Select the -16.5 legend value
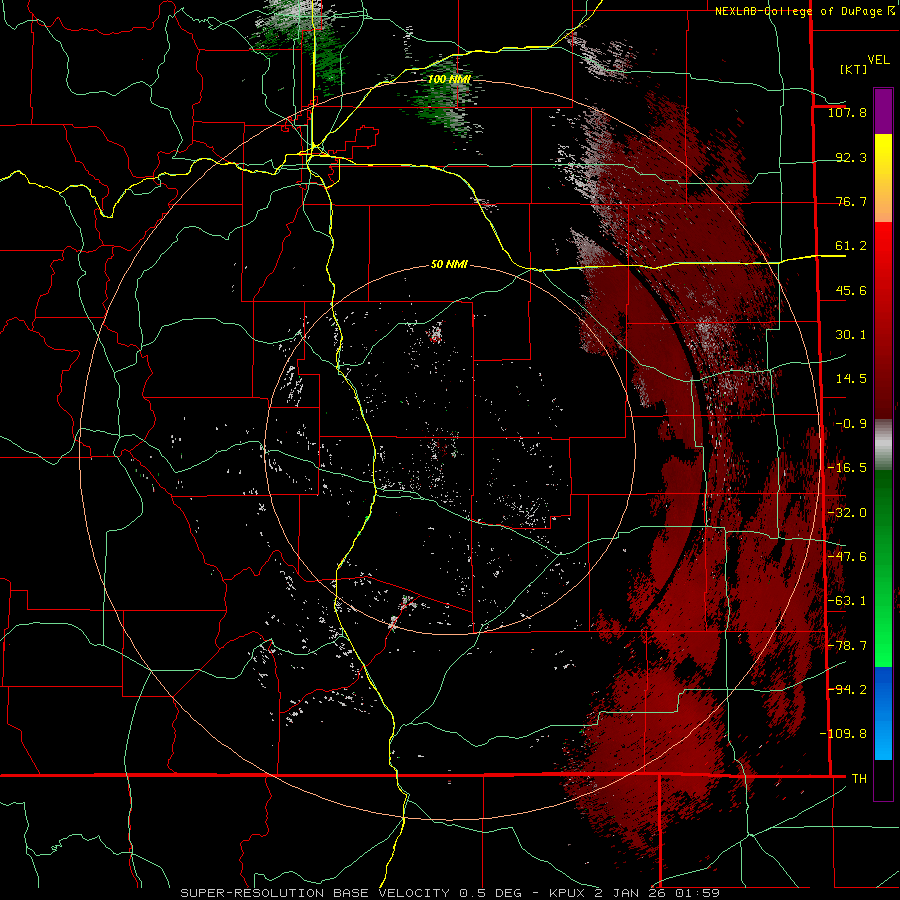Image resolution: width=900 pixels, height=900 pixels. pyautogui.click(x=847, y=468)
